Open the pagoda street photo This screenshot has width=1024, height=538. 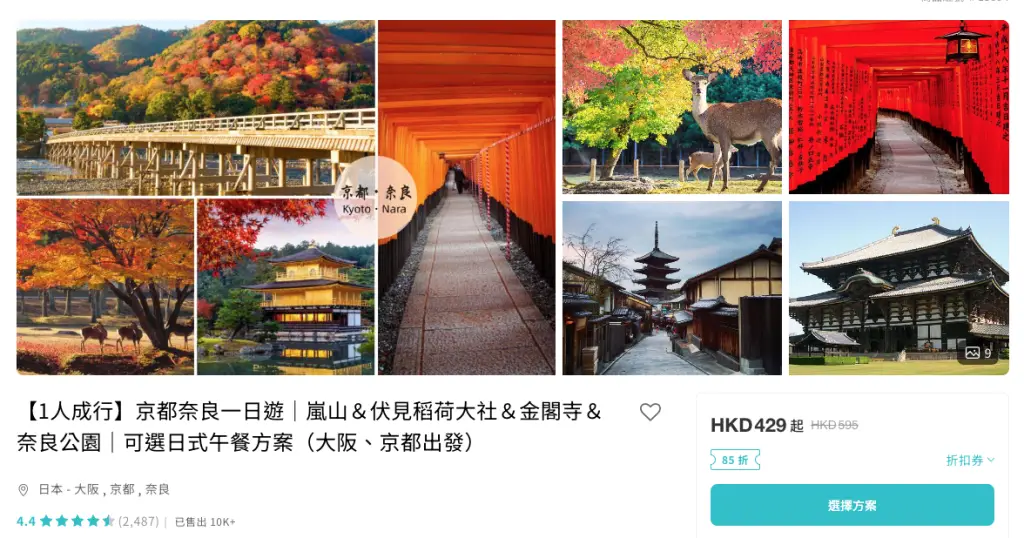click(672, 288)
